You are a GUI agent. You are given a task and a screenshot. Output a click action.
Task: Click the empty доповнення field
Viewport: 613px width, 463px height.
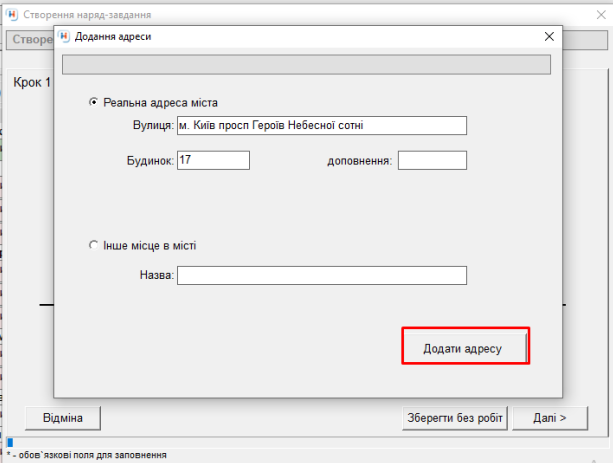(x=432, y=160)
